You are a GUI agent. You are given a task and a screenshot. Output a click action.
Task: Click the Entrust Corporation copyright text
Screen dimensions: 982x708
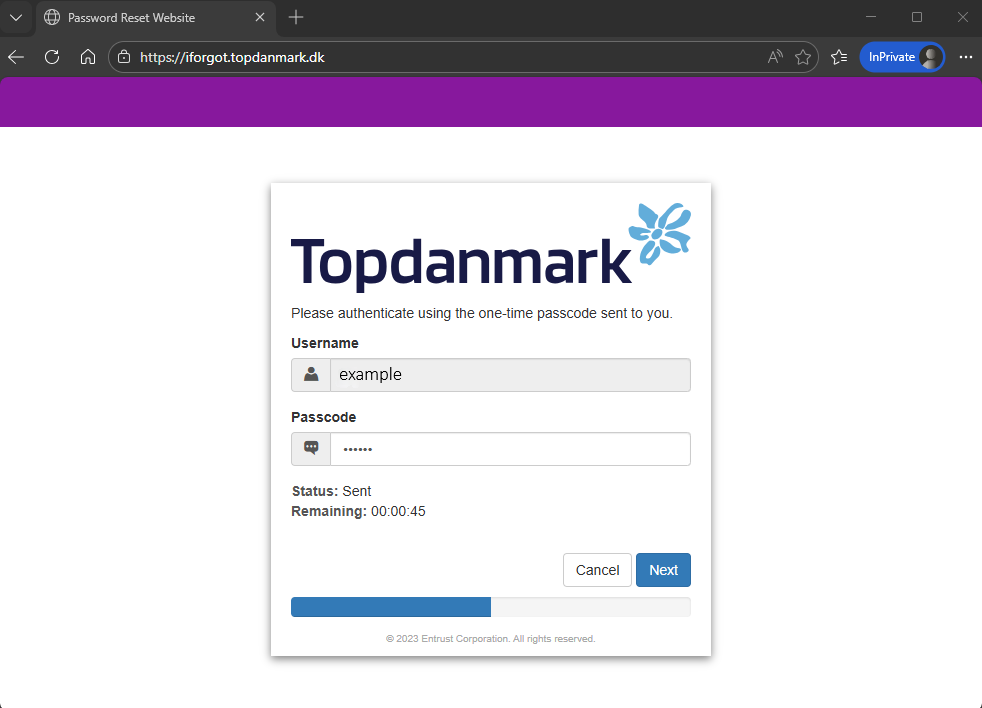pyautogui.click(x=490, y=638)
